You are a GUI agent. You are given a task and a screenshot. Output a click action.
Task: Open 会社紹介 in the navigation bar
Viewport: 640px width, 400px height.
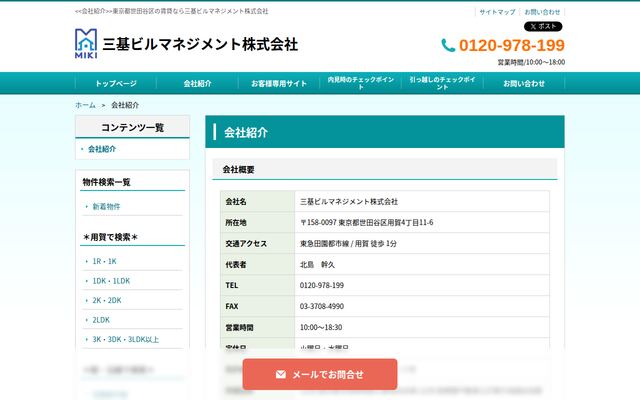(x=198, y=83)
